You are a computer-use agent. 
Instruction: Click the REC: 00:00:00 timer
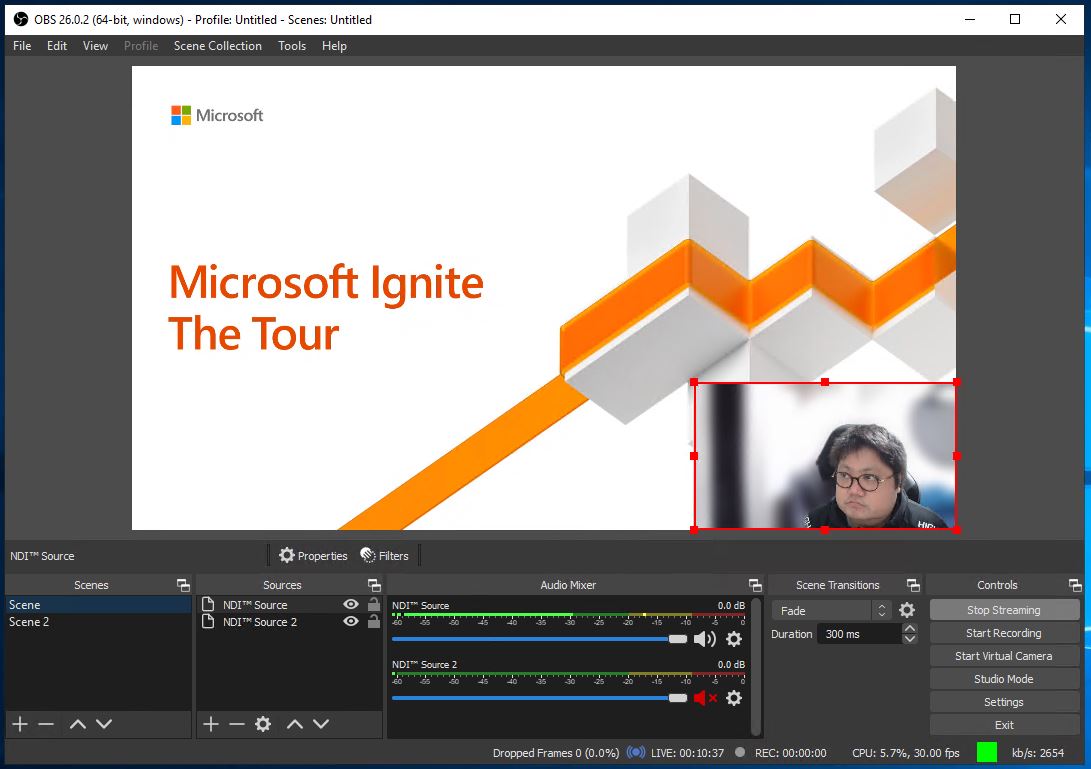click(x=790, y=753)
